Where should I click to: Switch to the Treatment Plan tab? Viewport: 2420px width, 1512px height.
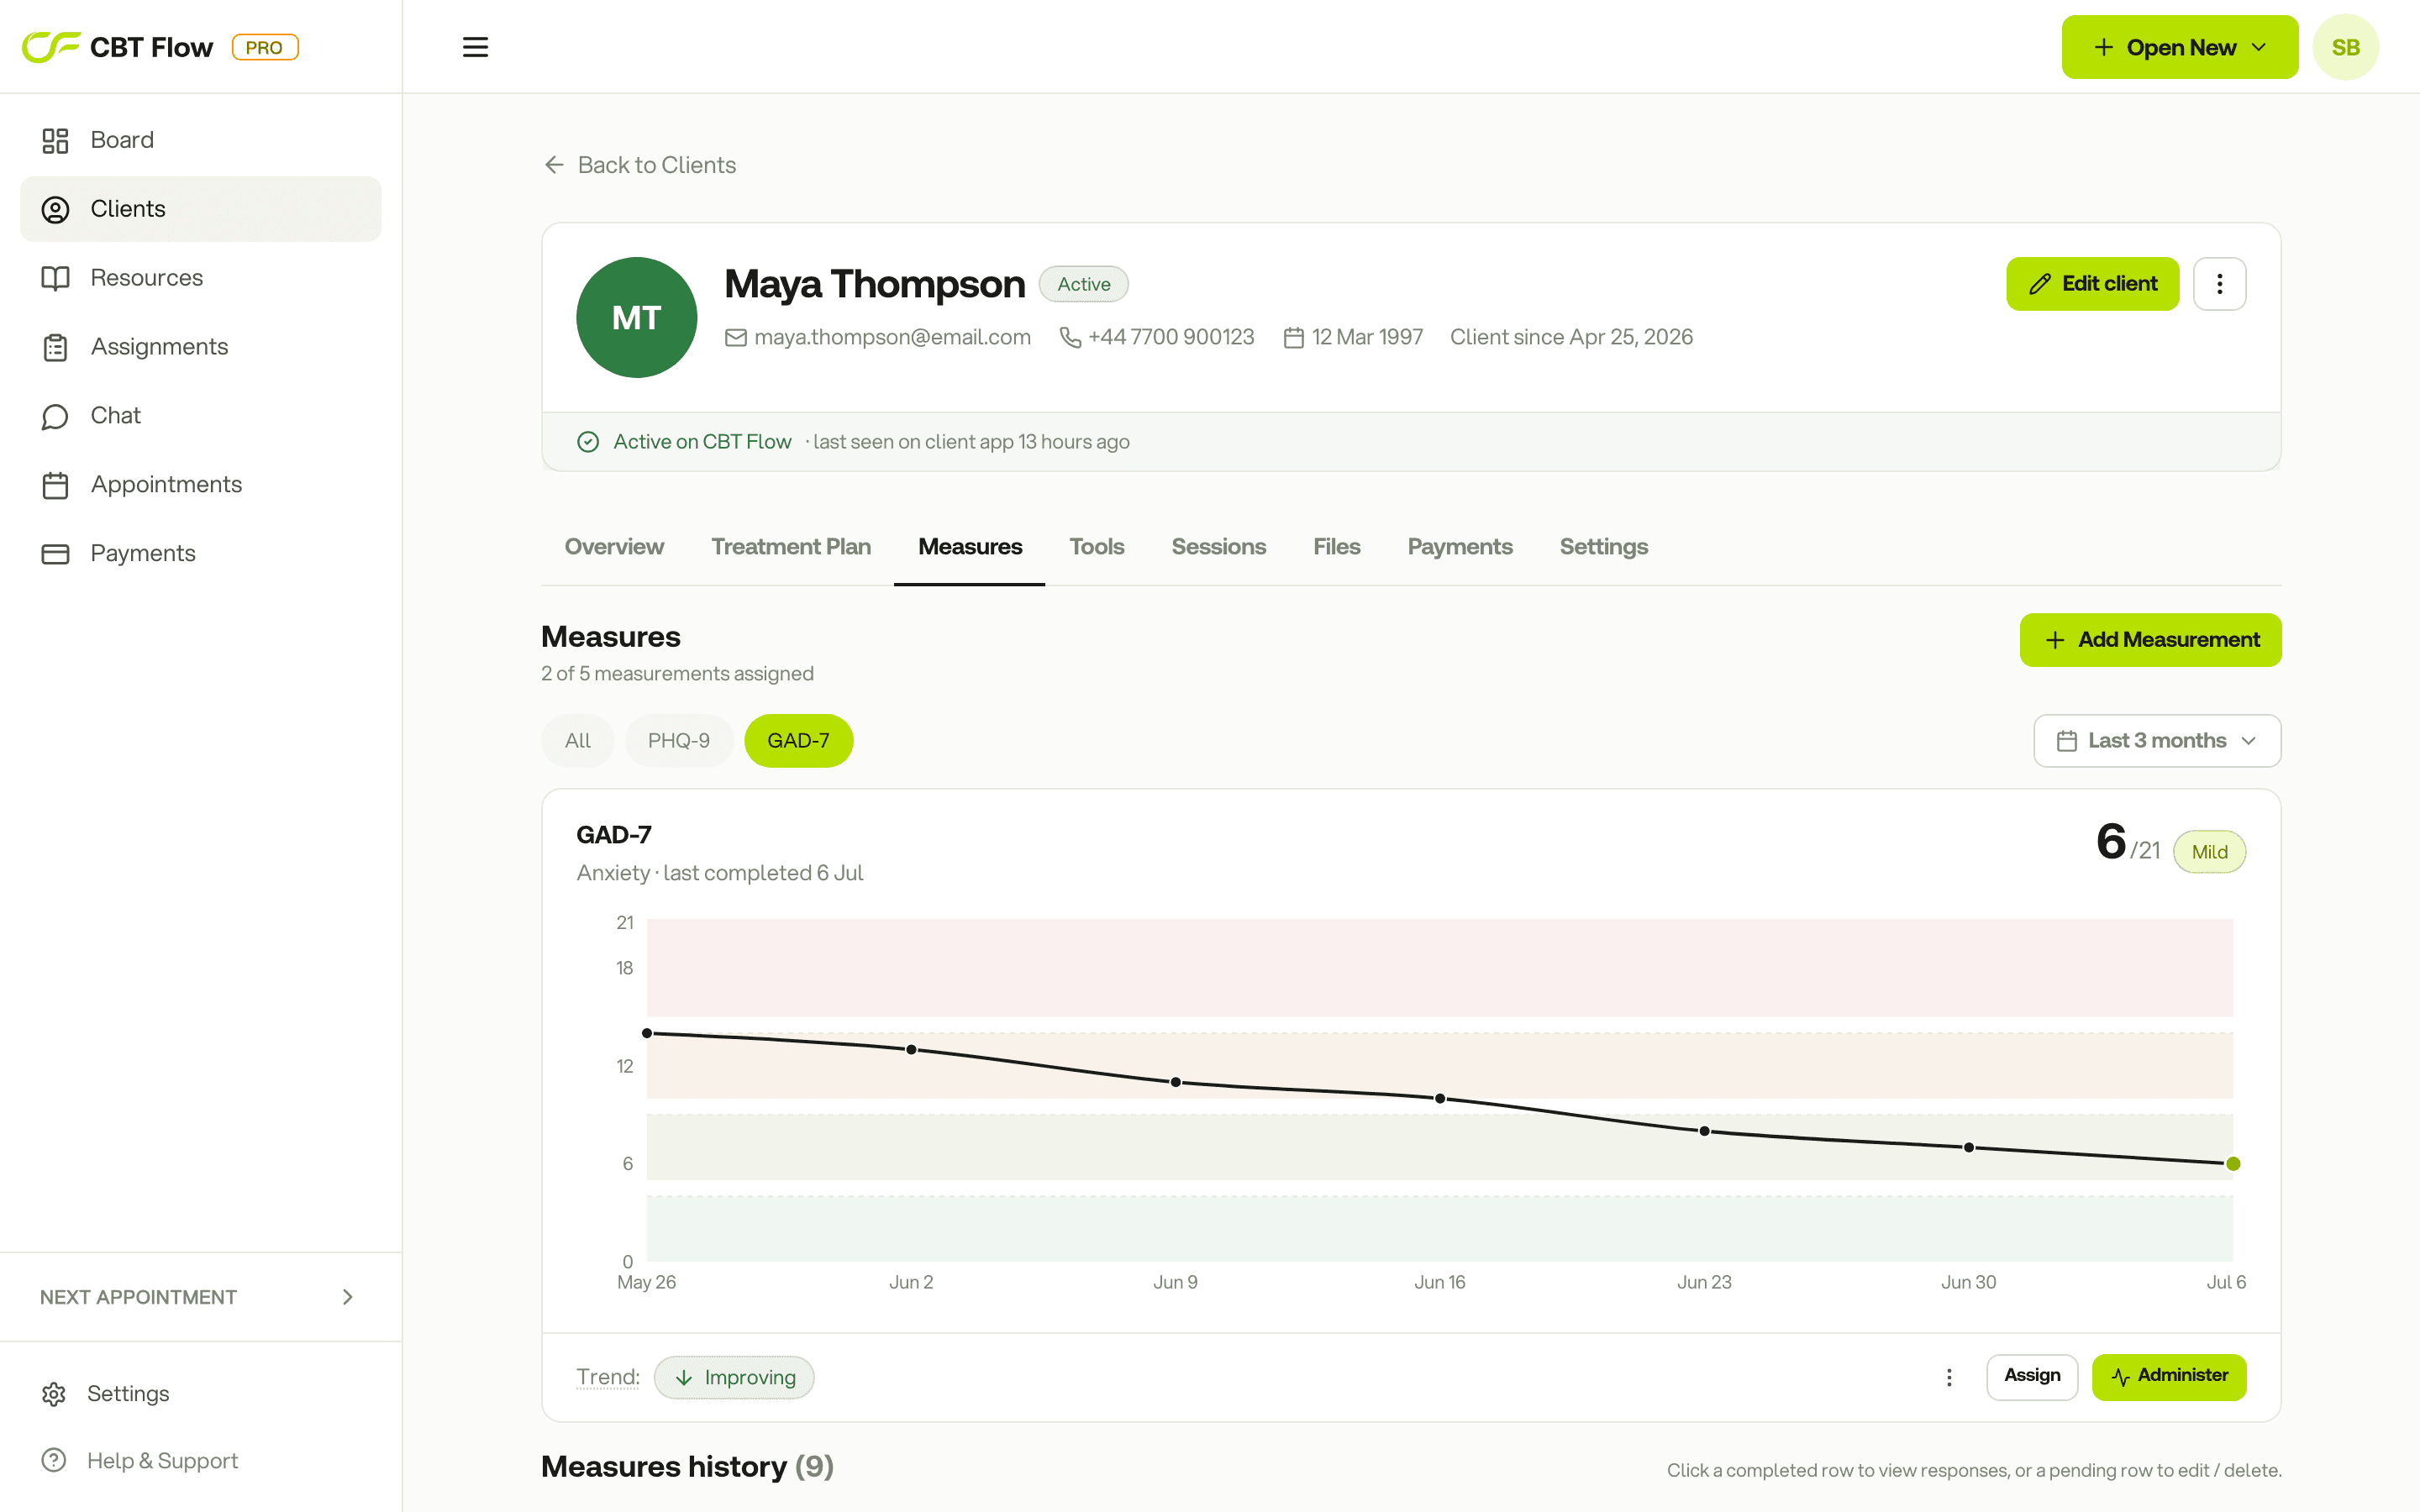click(791, 547)
